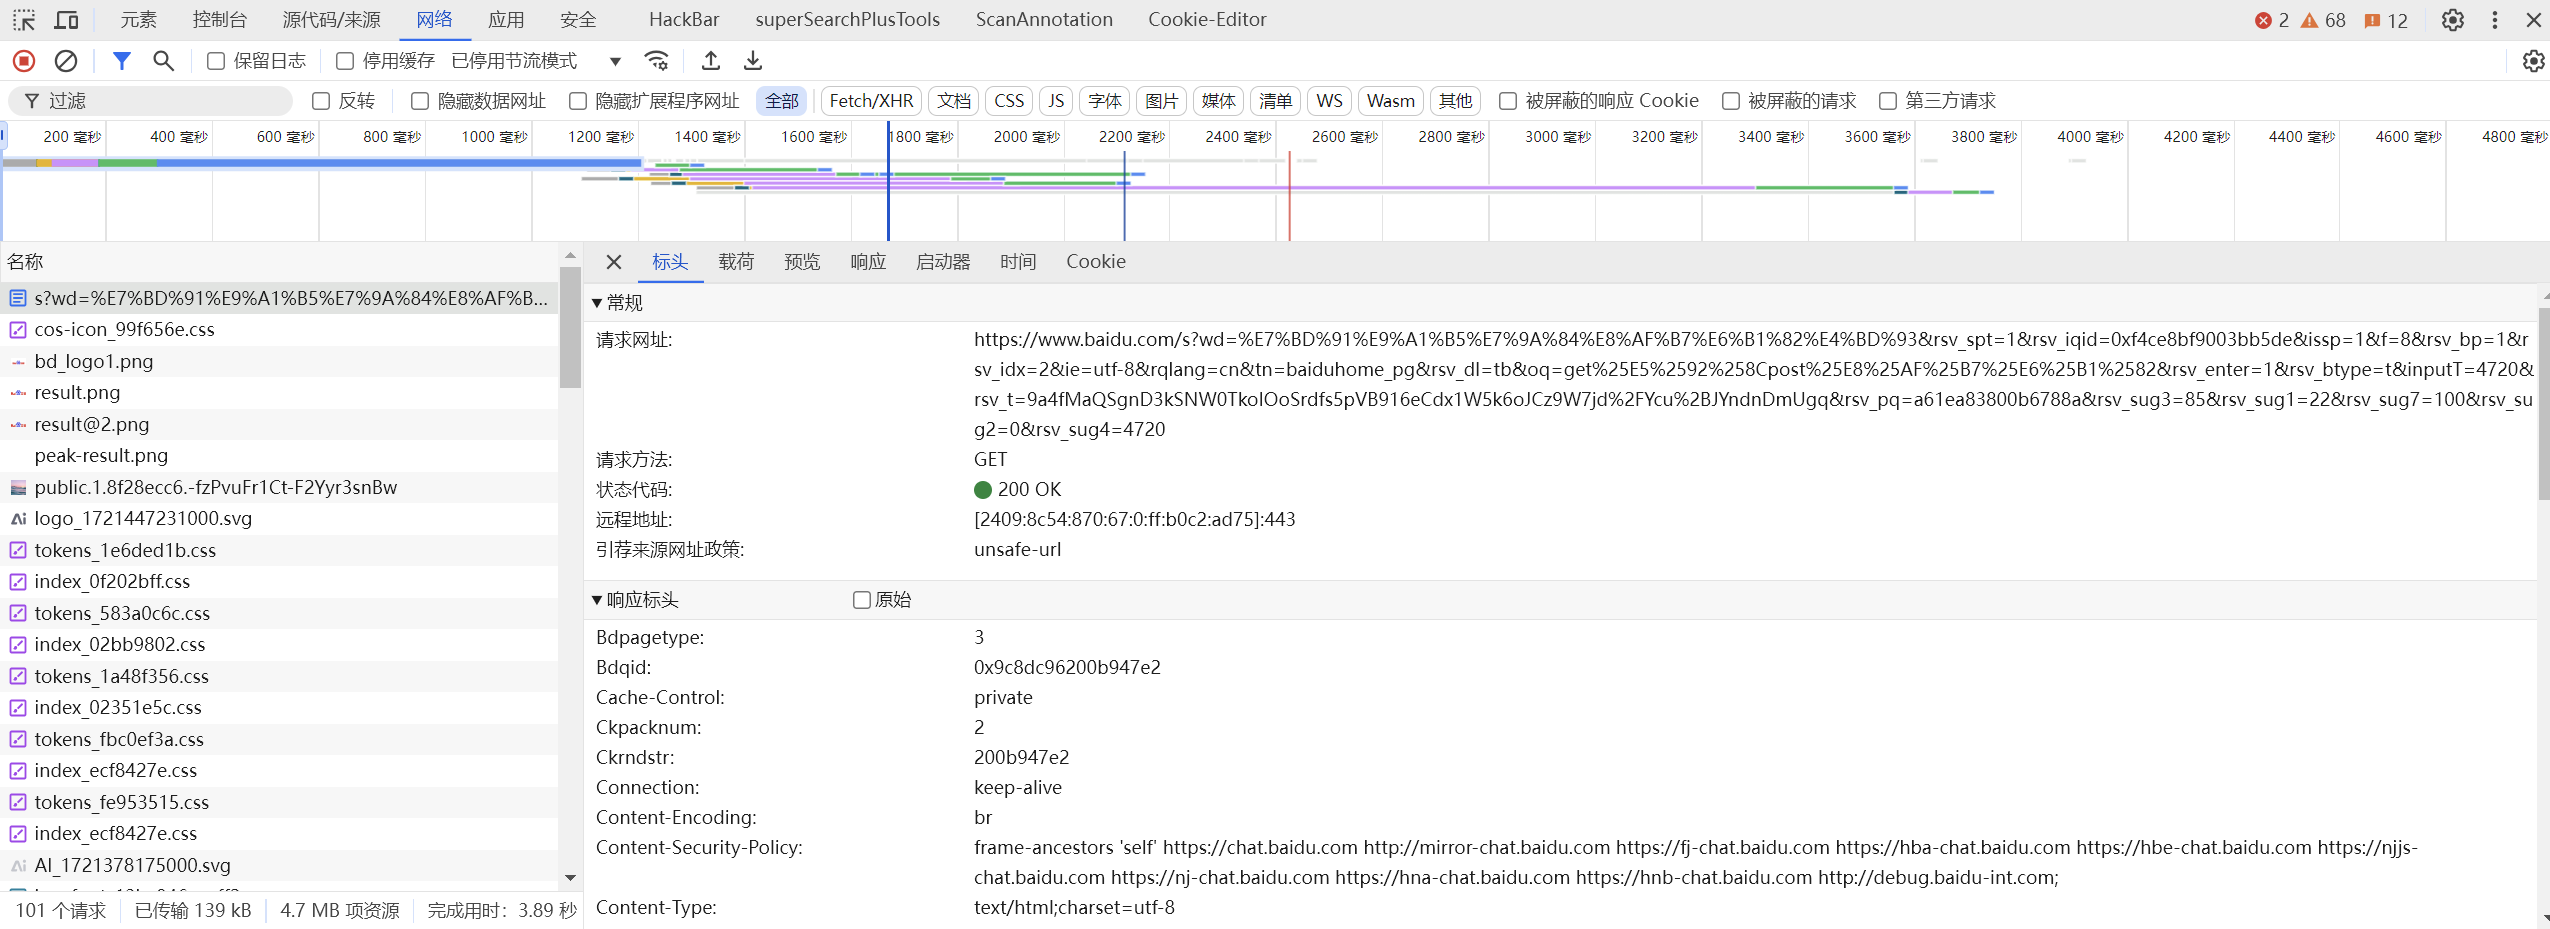Collapse the 响应标头 section

pos(597,600)
